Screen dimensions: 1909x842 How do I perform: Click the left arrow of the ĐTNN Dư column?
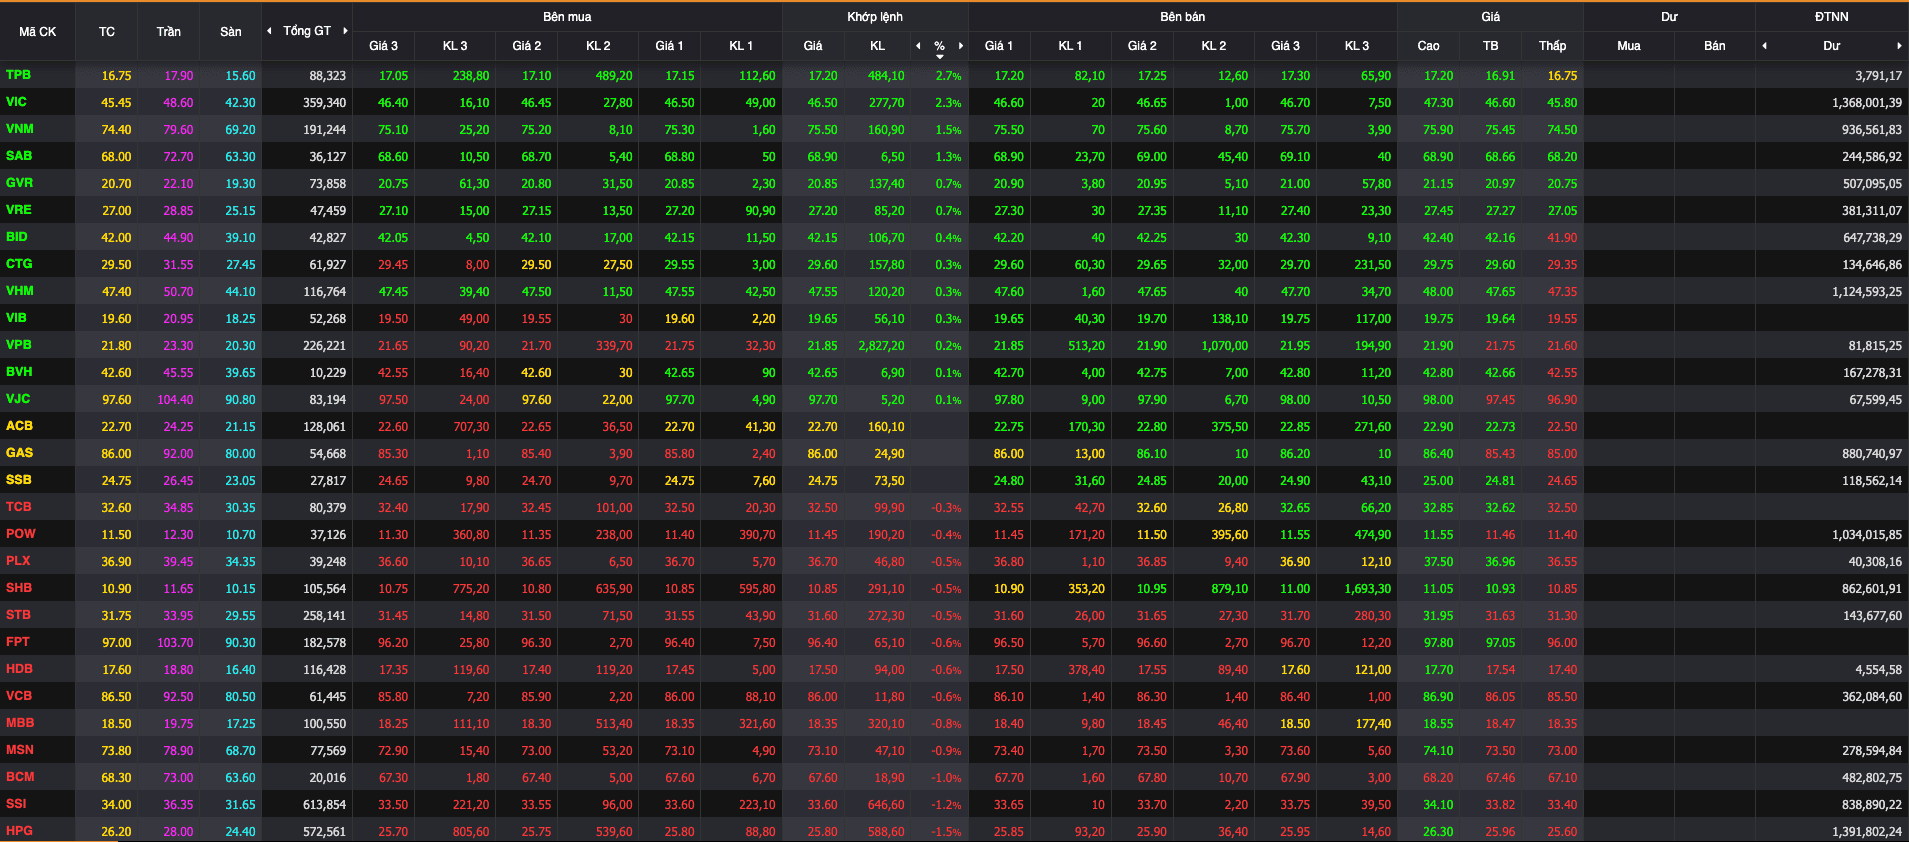(1764, 46)
